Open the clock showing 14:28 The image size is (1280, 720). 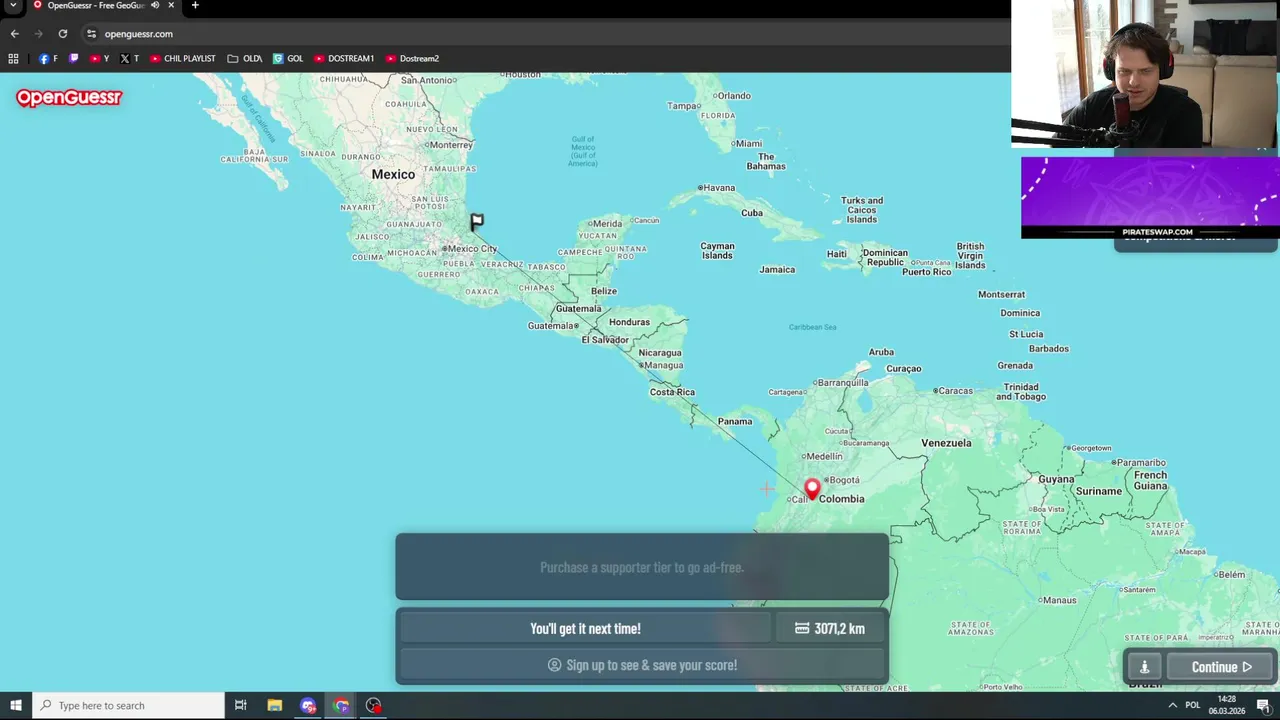(1227, 705)
